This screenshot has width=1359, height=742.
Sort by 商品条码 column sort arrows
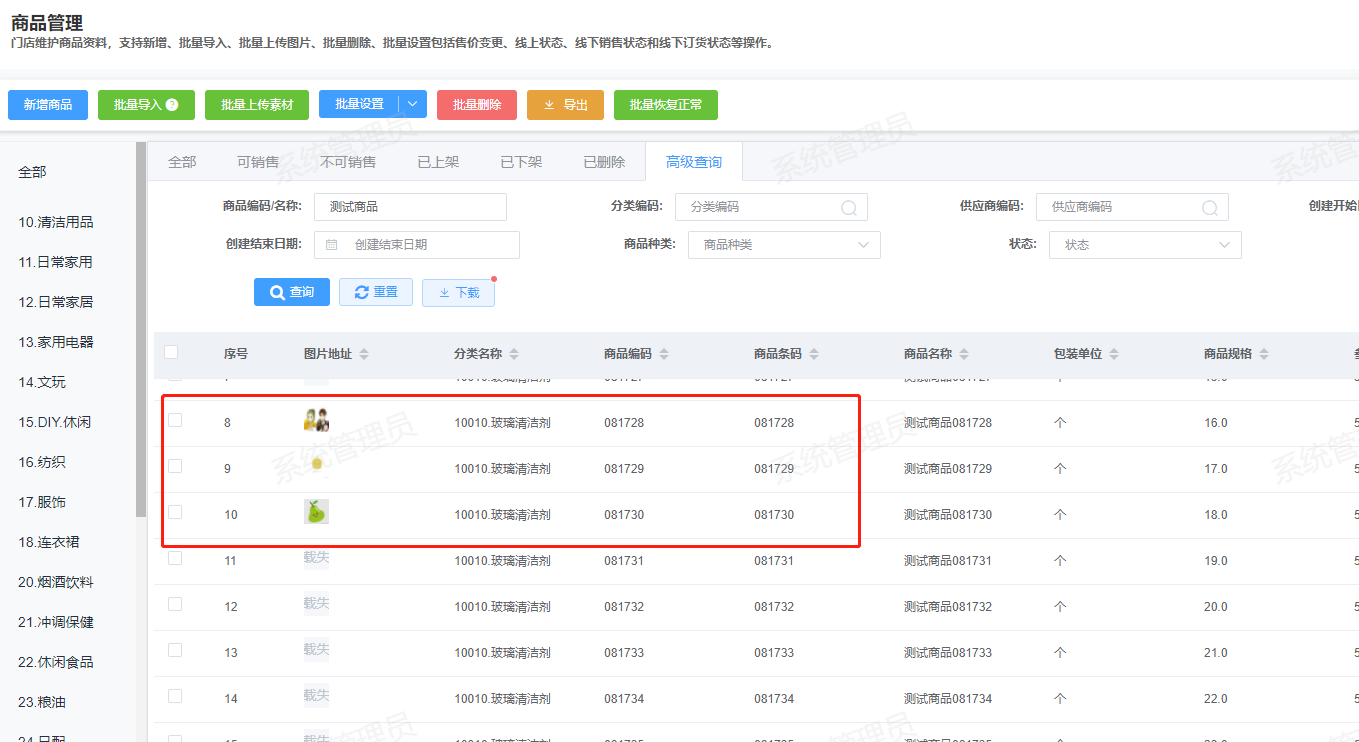813,354
